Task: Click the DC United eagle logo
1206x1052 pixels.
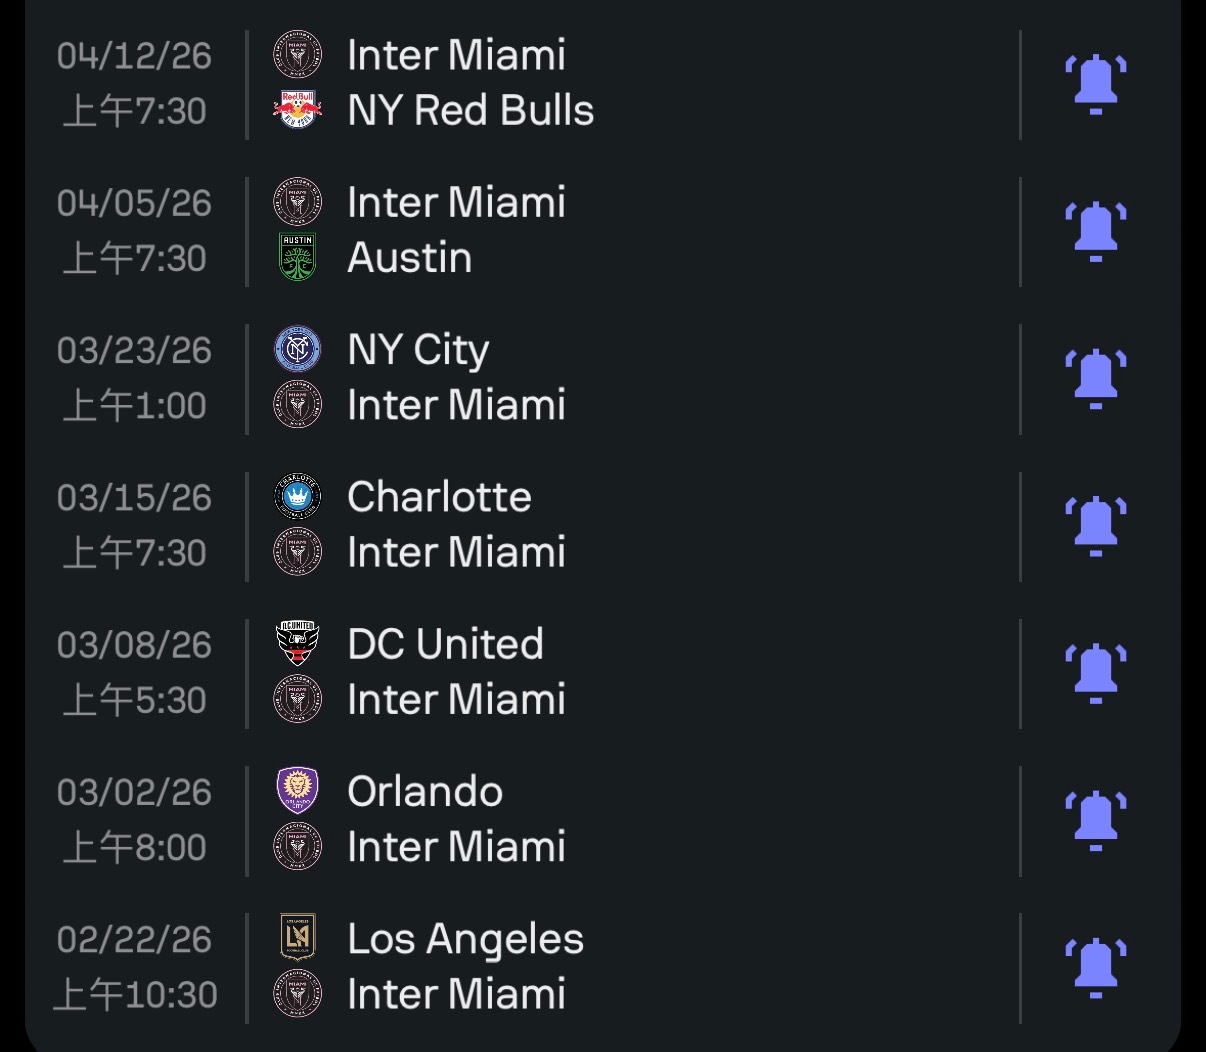Action: coord(298,644)
